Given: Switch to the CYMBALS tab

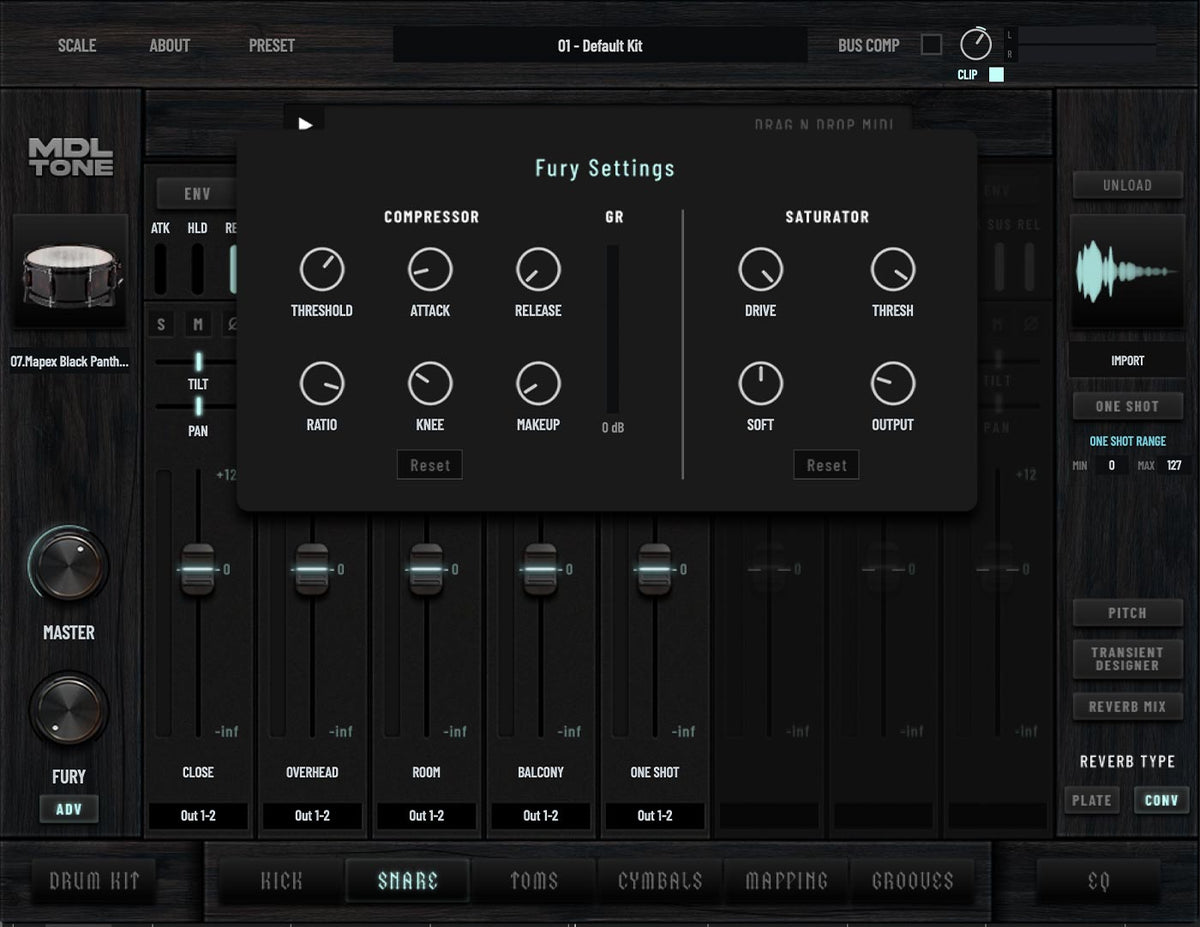Looking at the screenshot, I should (660, 881).
